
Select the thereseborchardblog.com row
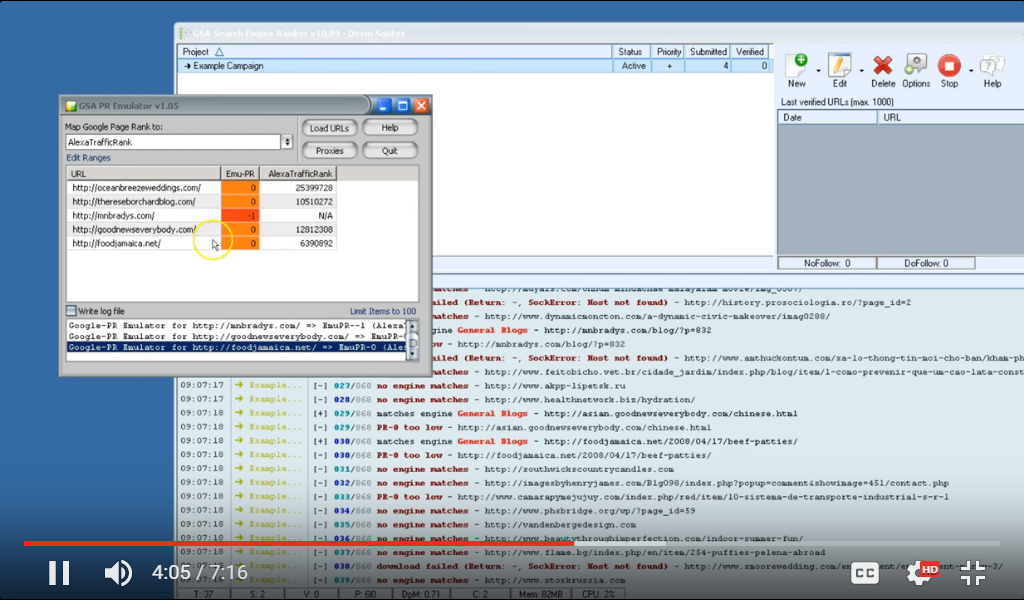coord(201,202)
